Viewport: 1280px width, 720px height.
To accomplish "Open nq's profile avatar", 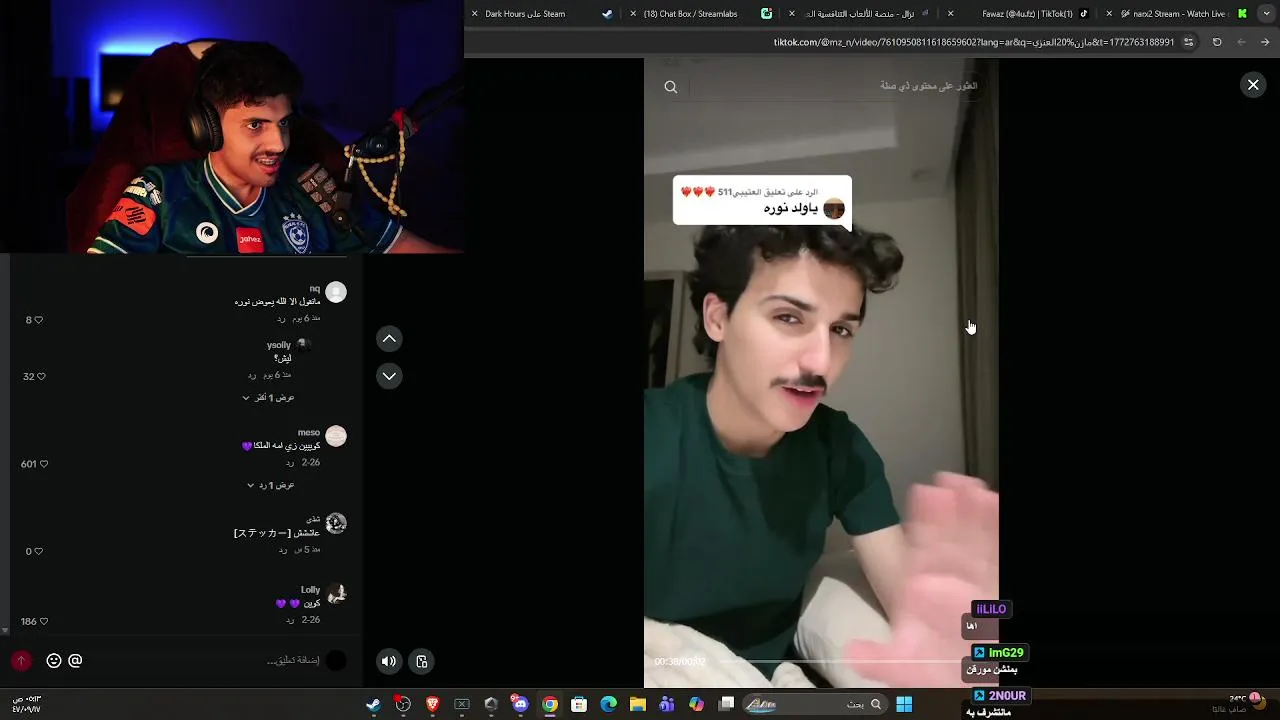I will [x=336, y=292].
